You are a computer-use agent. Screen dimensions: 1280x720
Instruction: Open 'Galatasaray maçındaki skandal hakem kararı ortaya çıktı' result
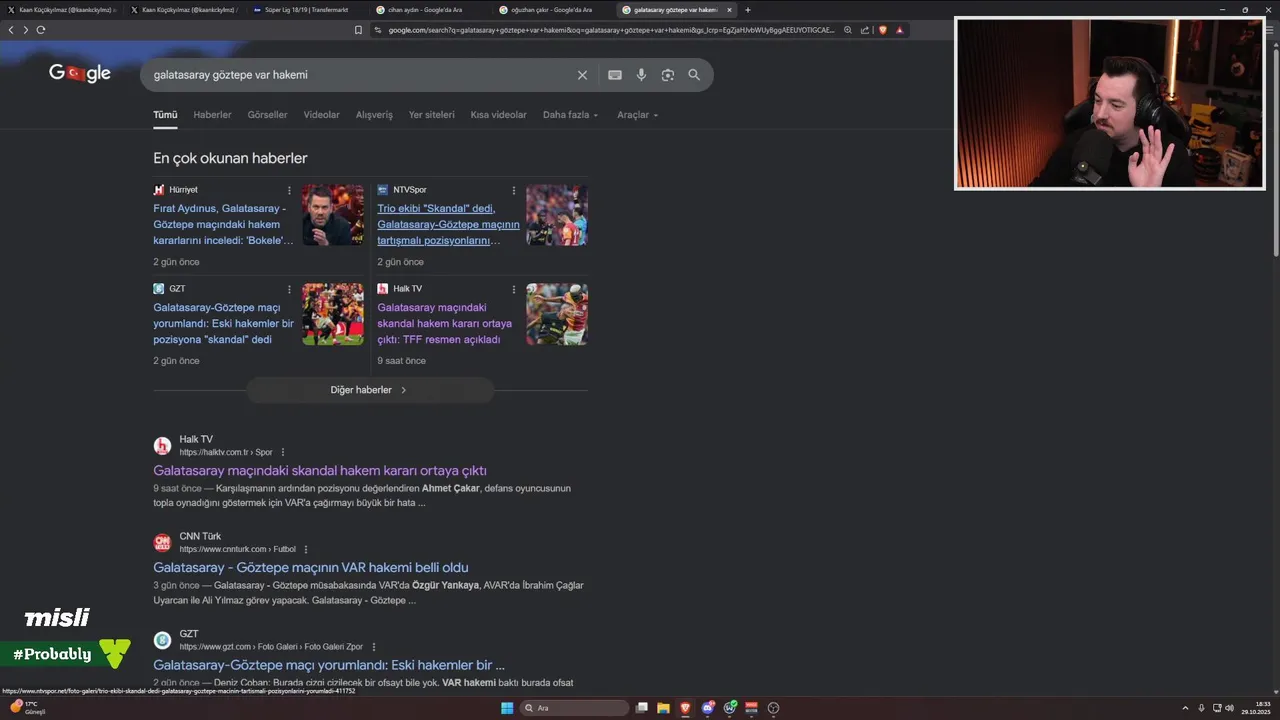coord(320,470)
